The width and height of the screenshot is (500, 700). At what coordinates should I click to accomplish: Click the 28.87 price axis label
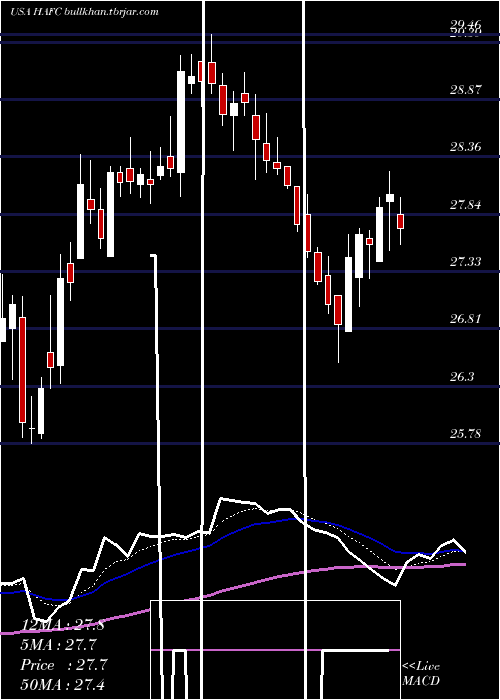click(466, 90)
